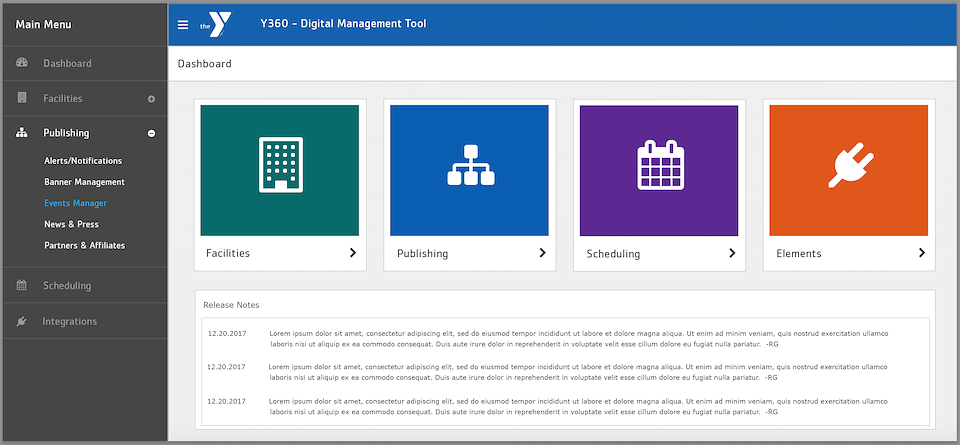This screenshot has width=960, height=445.
Task: Toggle the hamburger menu icon
Action: [182, 24]
